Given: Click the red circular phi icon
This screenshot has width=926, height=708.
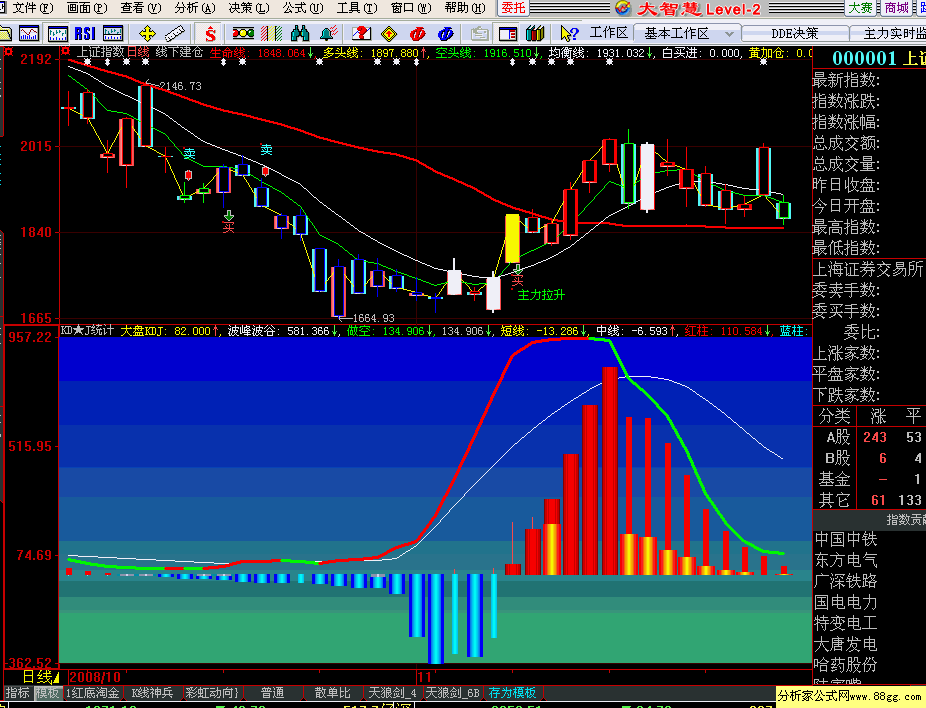Looking at the screenshot, I should click(418, 34).
